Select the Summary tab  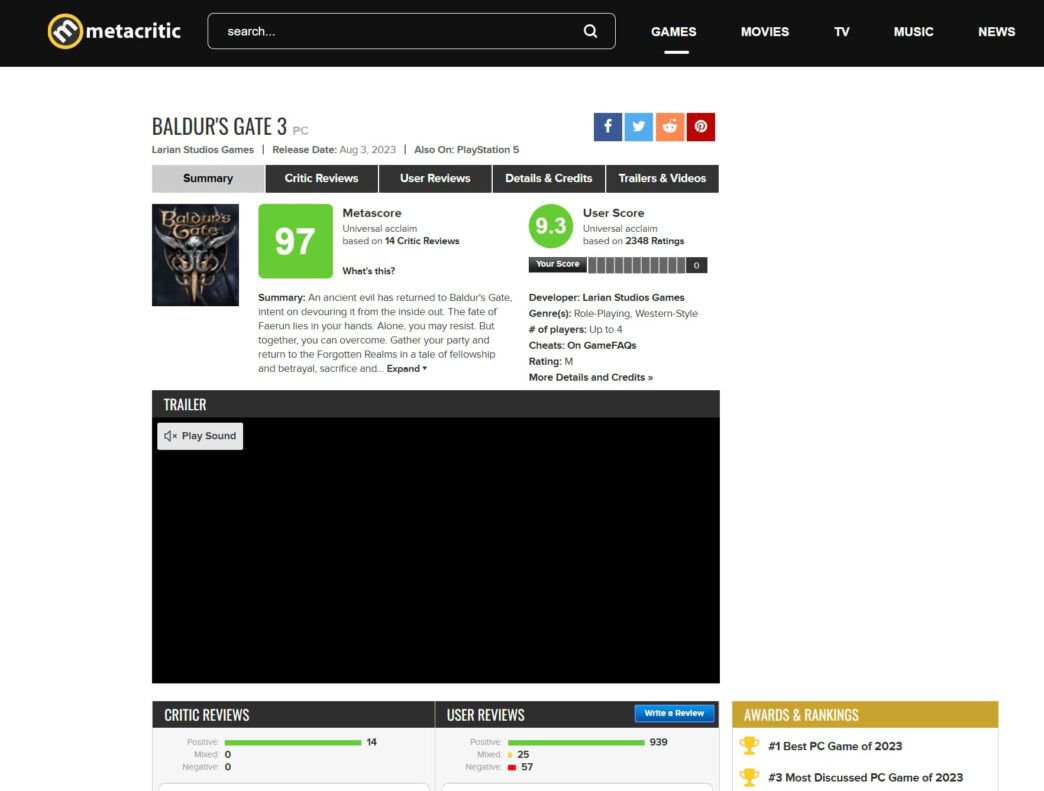pyautogui.click(x=208, y=178)
